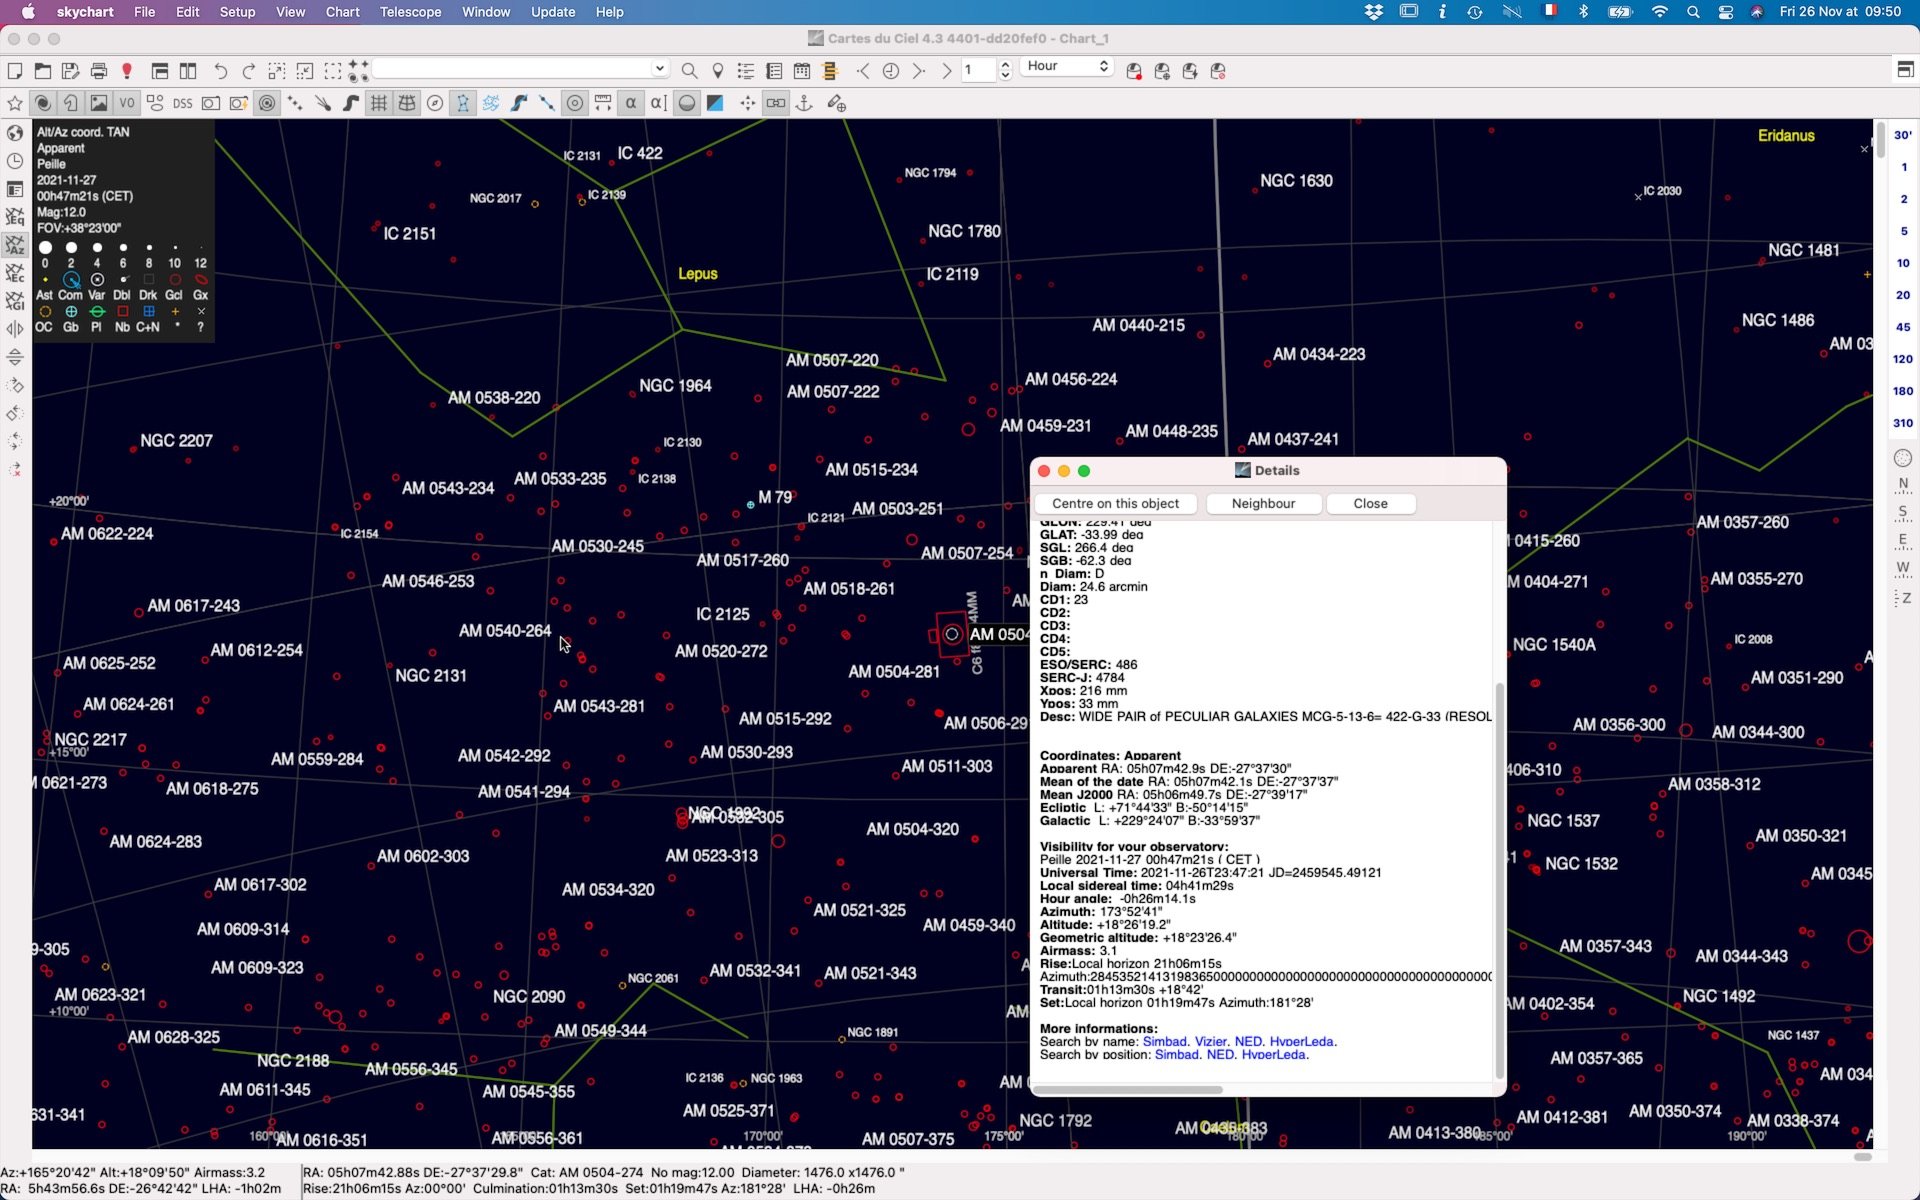
Task: Step time forward with right arrow
Action: [x=918, y=71]
